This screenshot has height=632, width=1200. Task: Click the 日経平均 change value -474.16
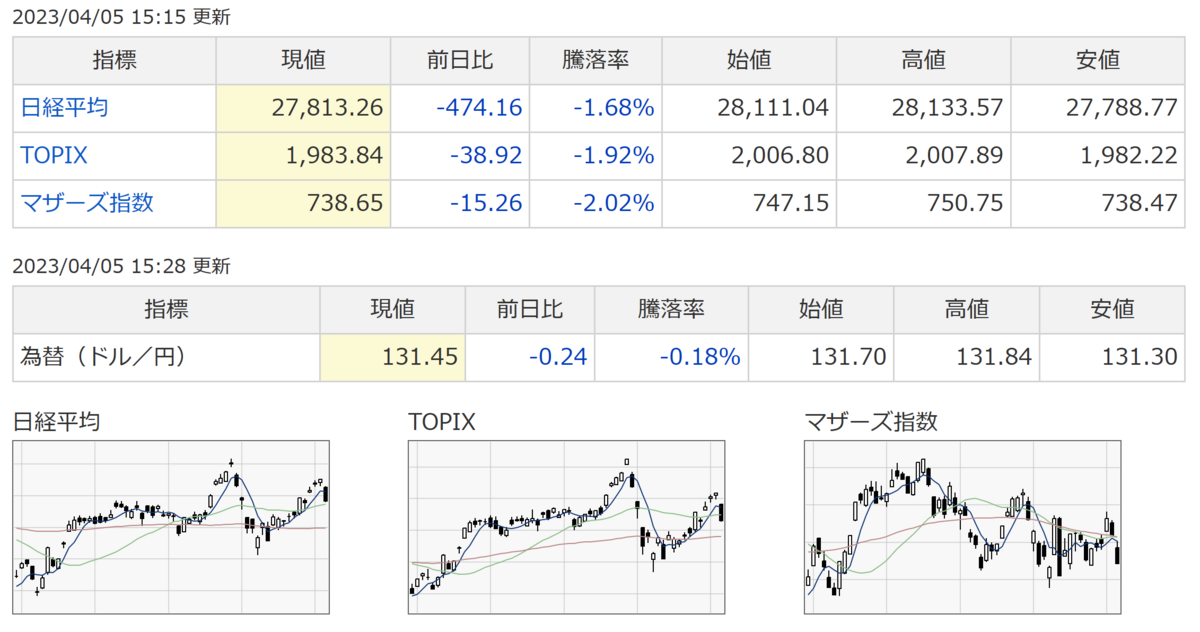(x=479, y=108)
